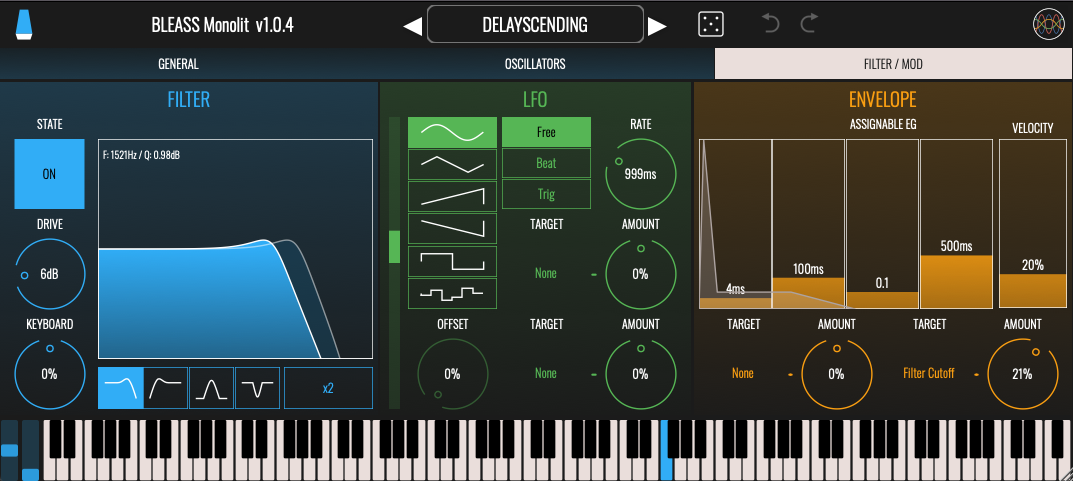Open the DELAYSCENDING preset name selector
This screenshot has width=1073, height=481.
click(x=535, y=25)
